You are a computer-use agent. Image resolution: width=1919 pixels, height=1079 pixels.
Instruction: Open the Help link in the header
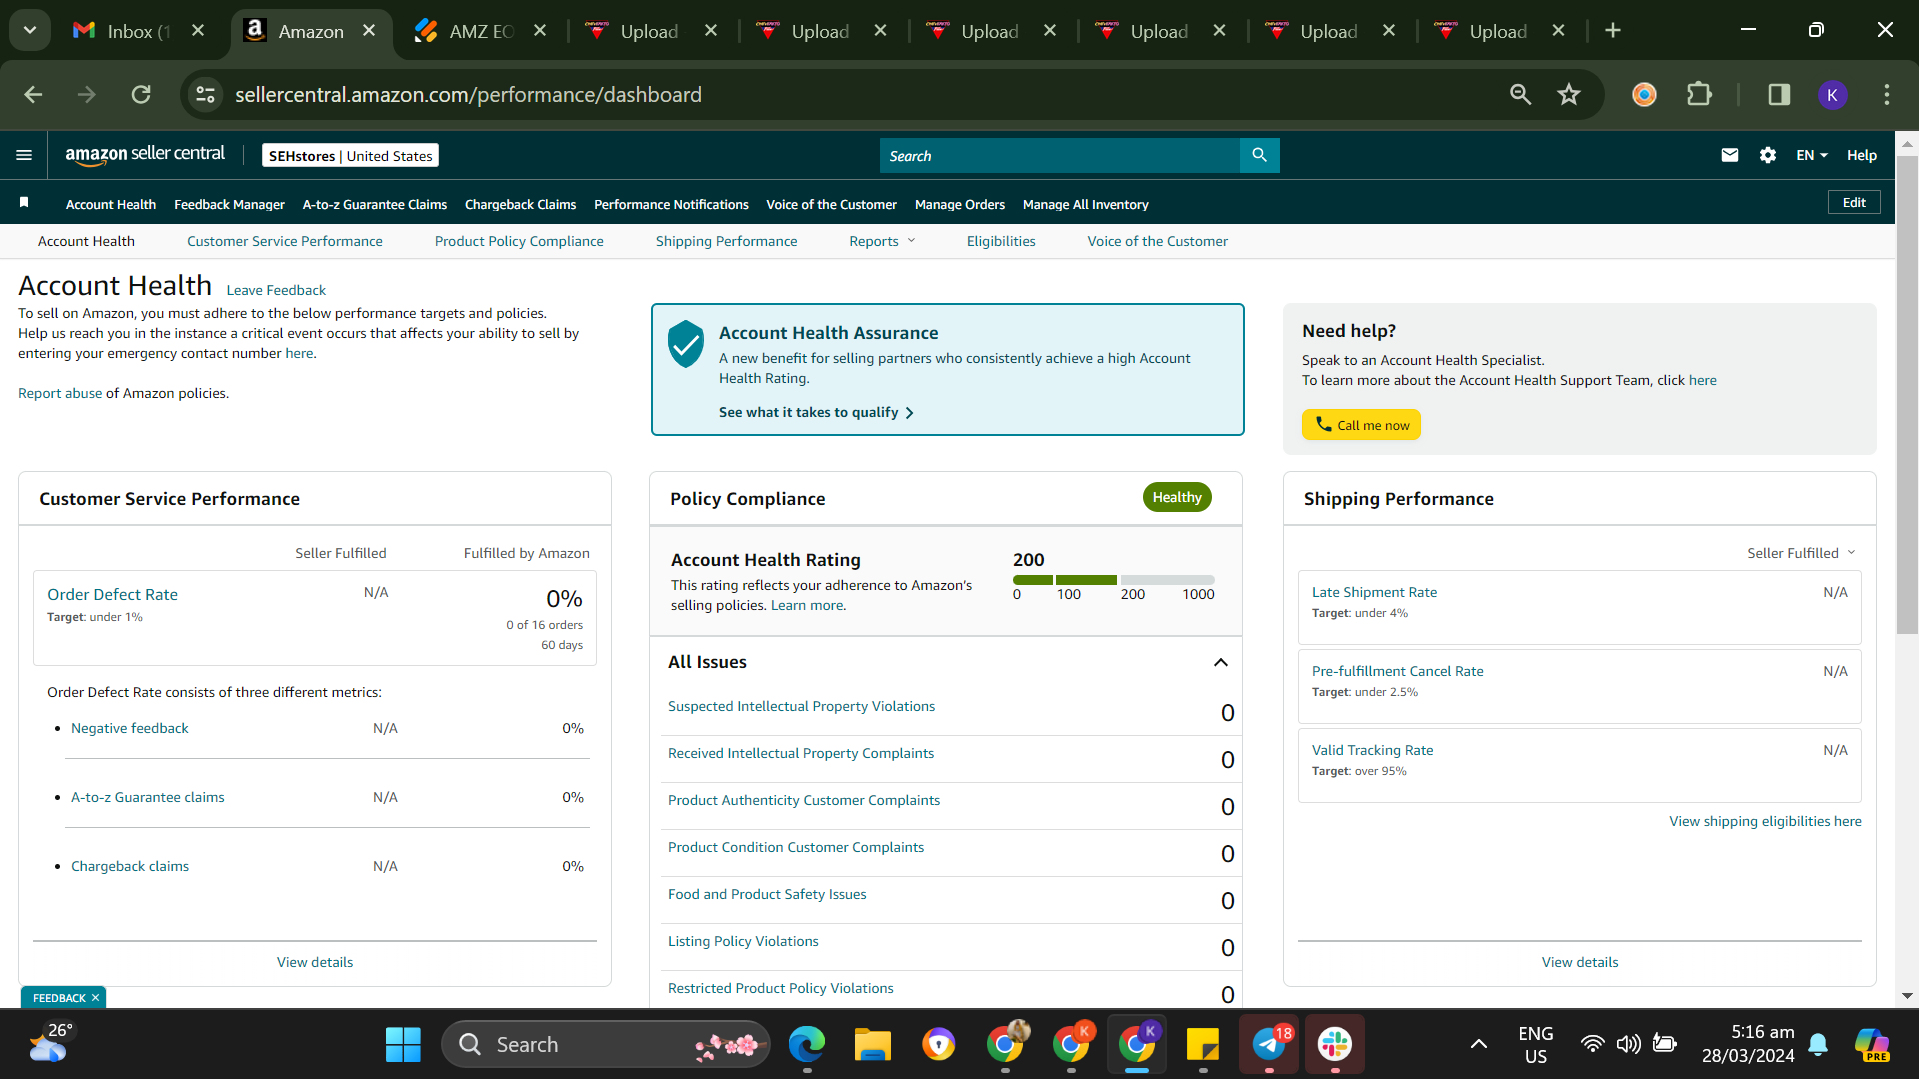tap(1861, 155)
